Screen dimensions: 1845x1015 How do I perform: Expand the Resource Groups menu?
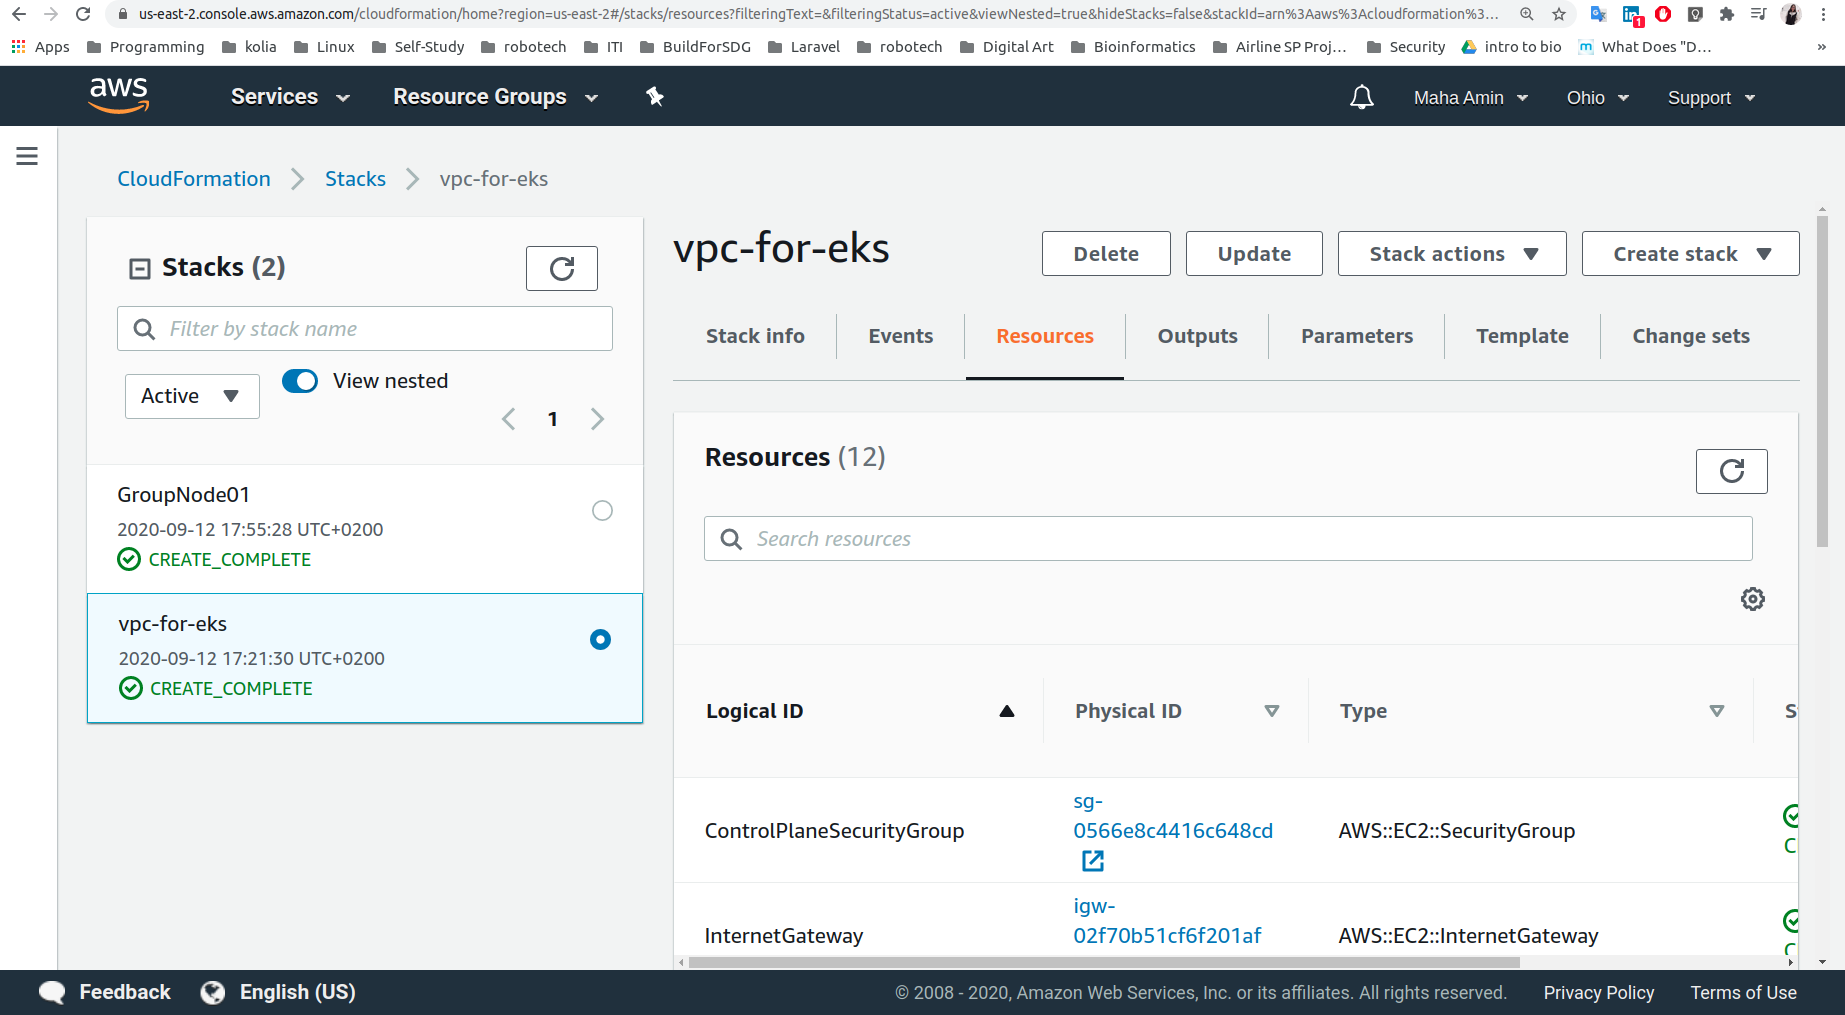(495, 97)
